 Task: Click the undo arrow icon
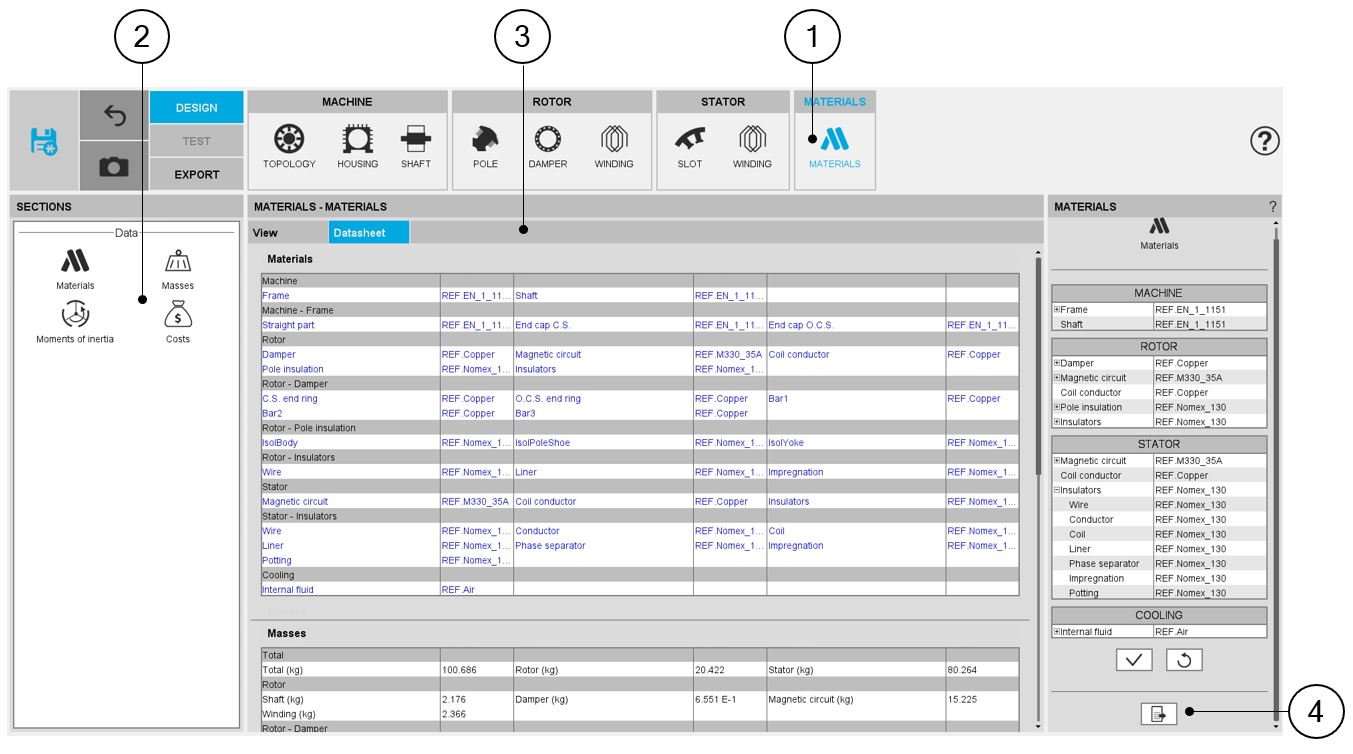114,116
